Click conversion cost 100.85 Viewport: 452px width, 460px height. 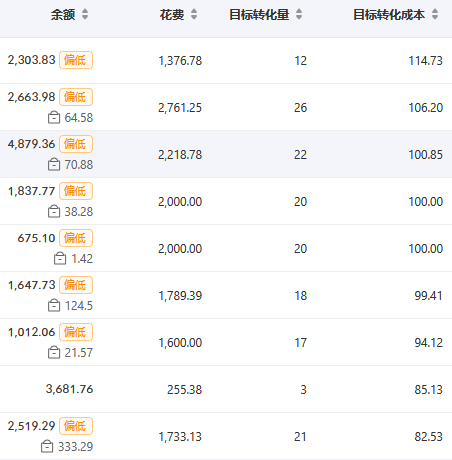point(426,155)
